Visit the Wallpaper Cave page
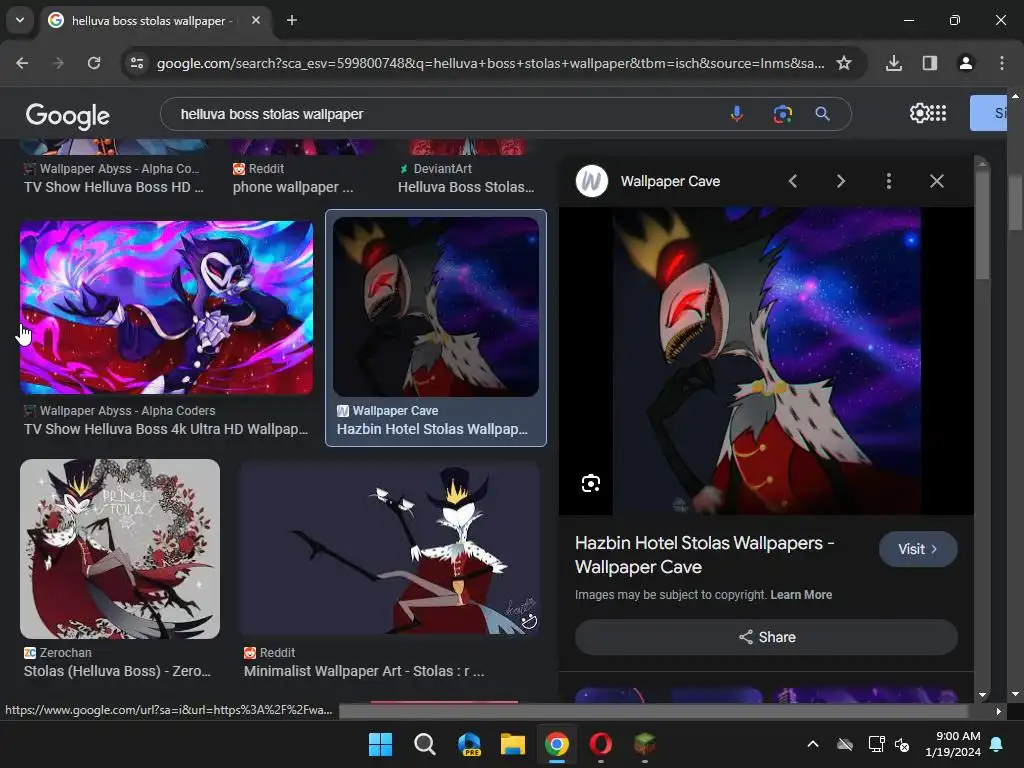 [918, 549]
